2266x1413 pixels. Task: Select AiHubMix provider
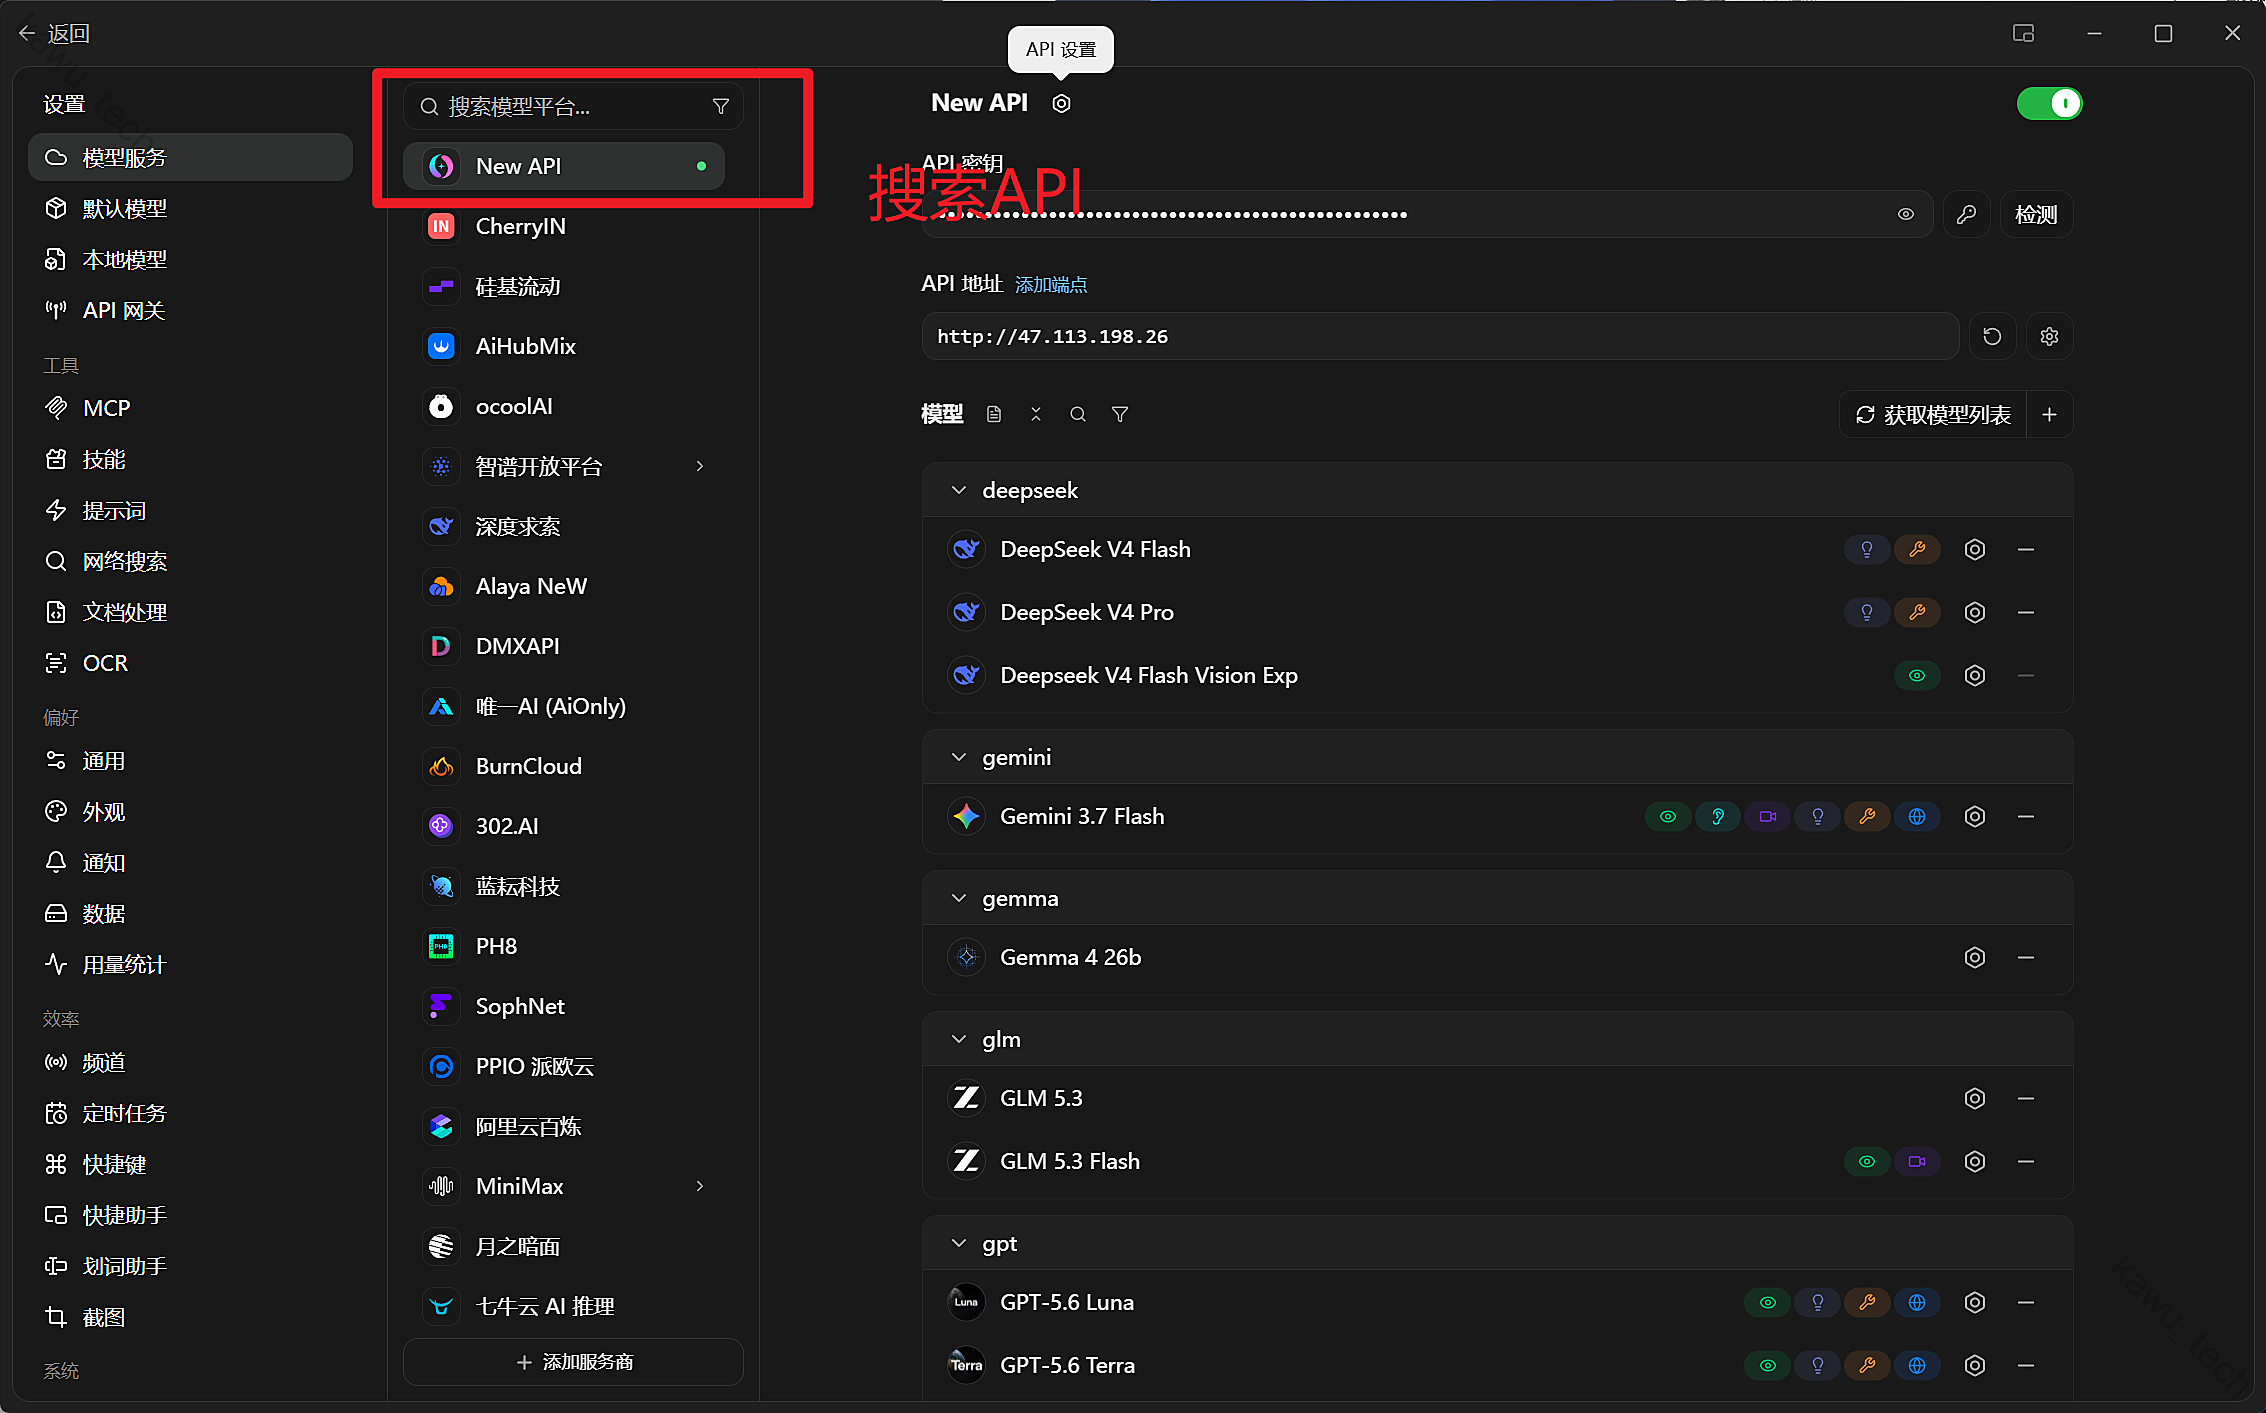tap(564, 346)
